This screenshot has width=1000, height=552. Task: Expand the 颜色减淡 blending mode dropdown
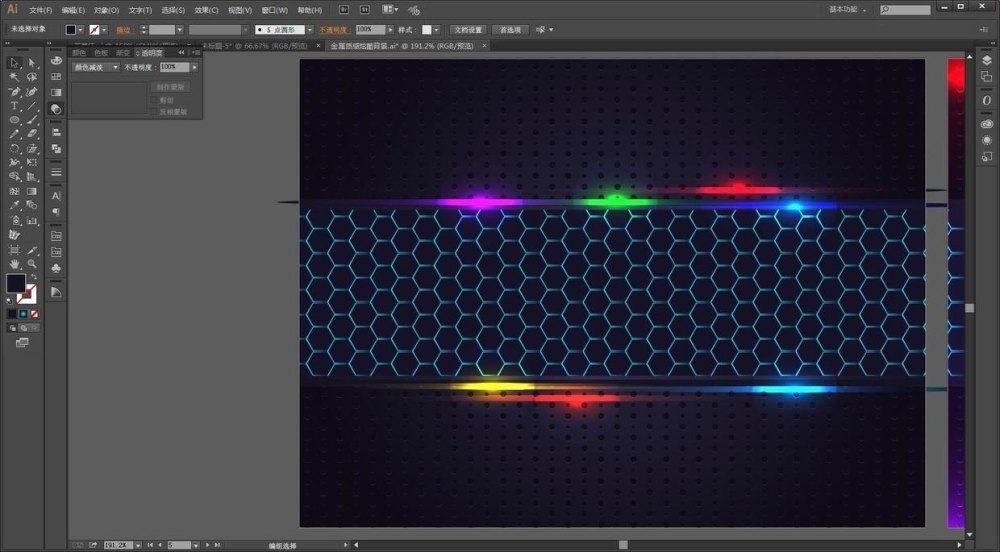115,67
